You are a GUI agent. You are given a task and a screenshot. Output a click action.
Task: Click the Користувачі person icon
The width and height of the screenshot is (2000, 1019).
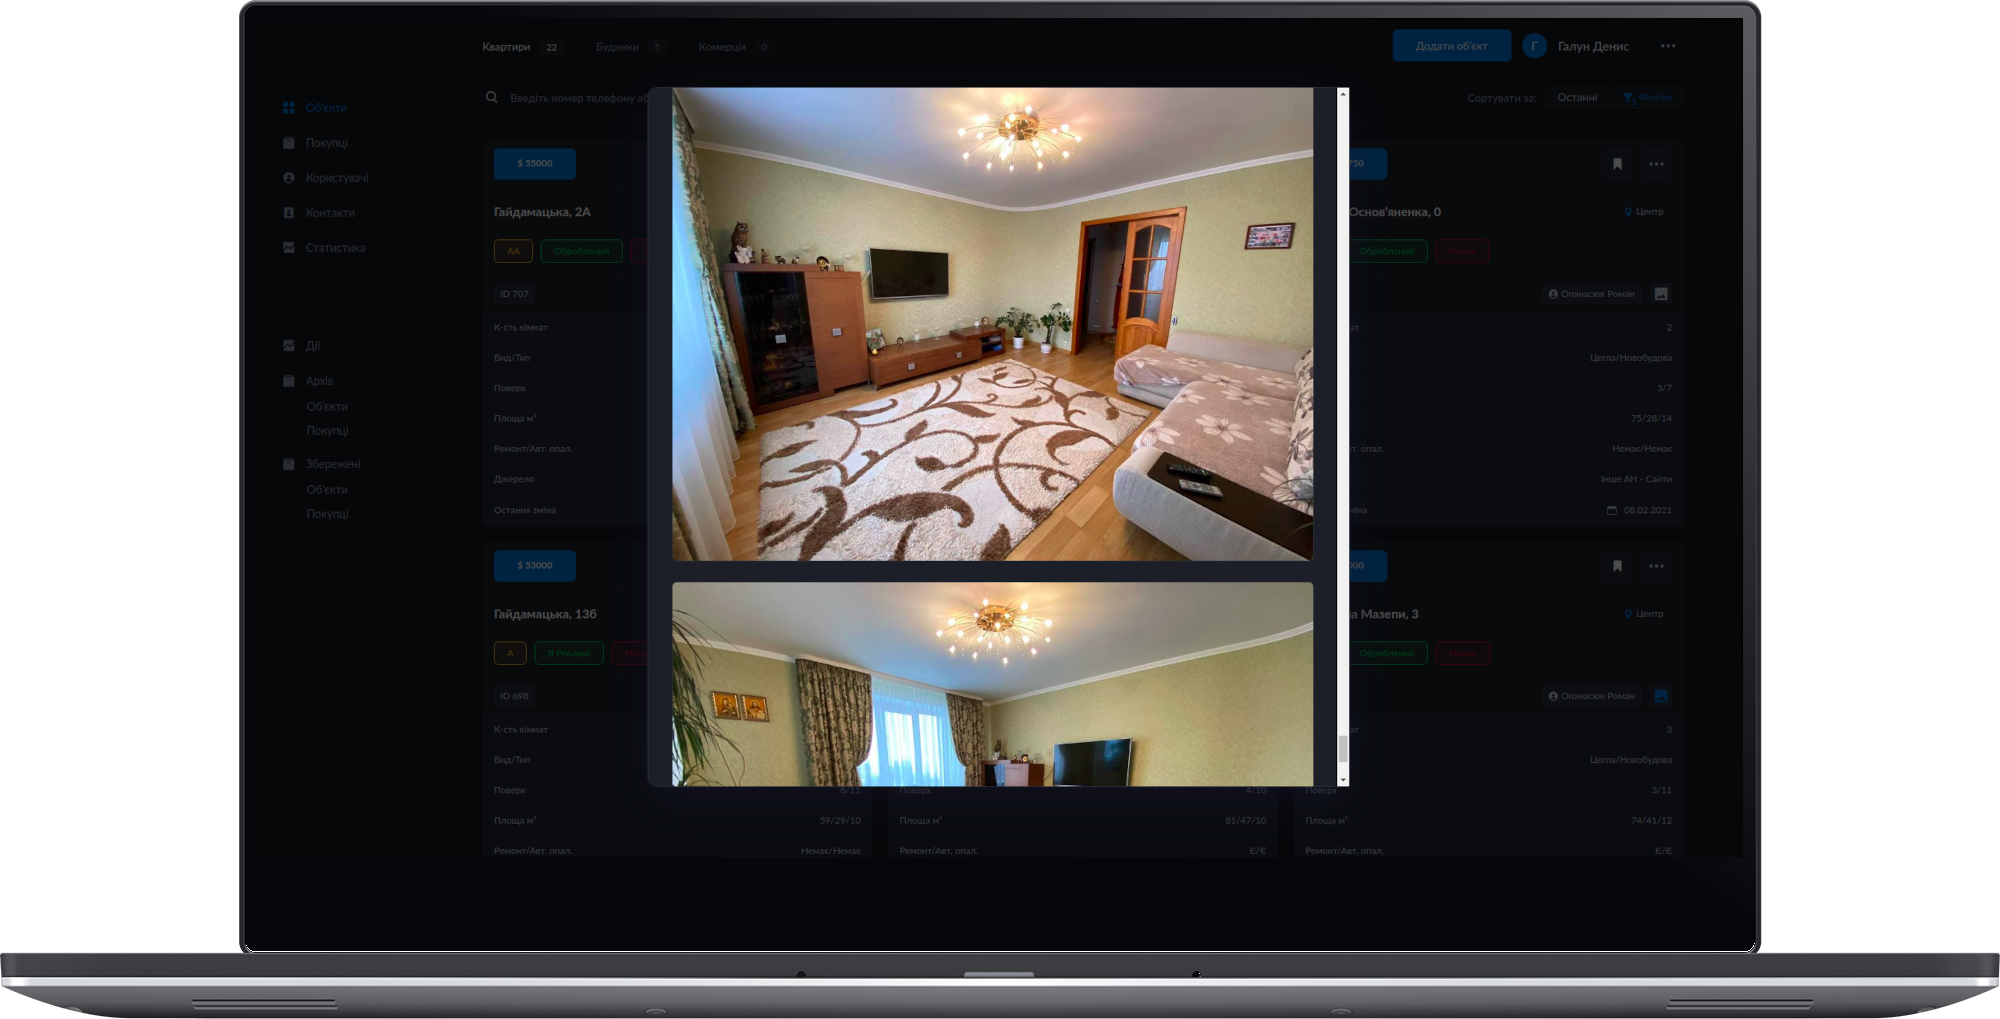tap(288, 178)
